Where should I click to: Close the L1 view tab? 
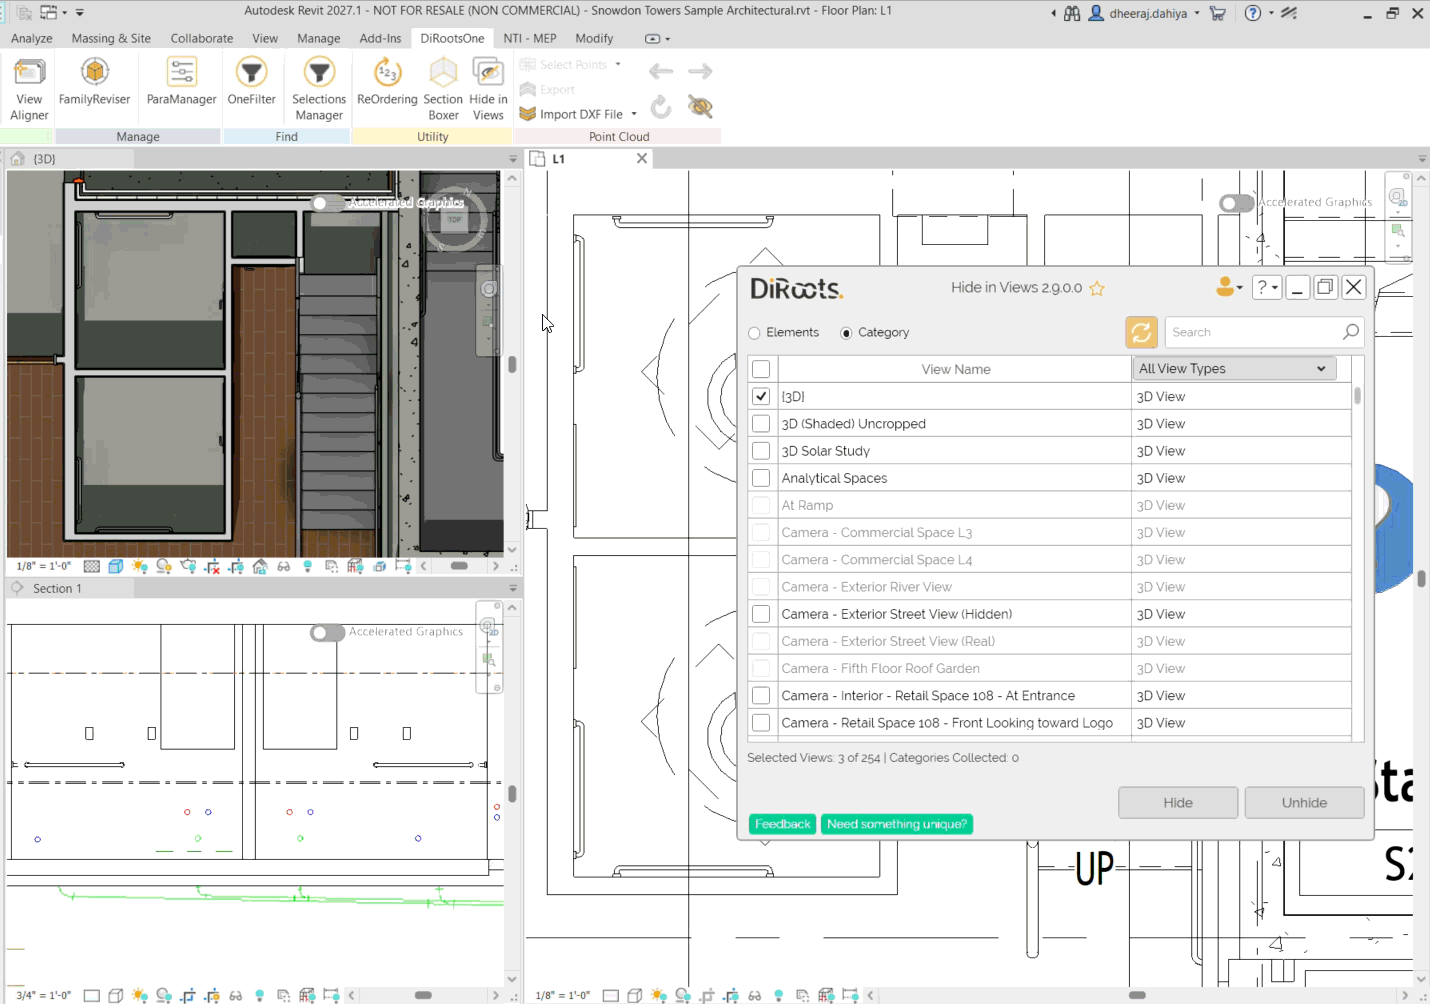642,159
